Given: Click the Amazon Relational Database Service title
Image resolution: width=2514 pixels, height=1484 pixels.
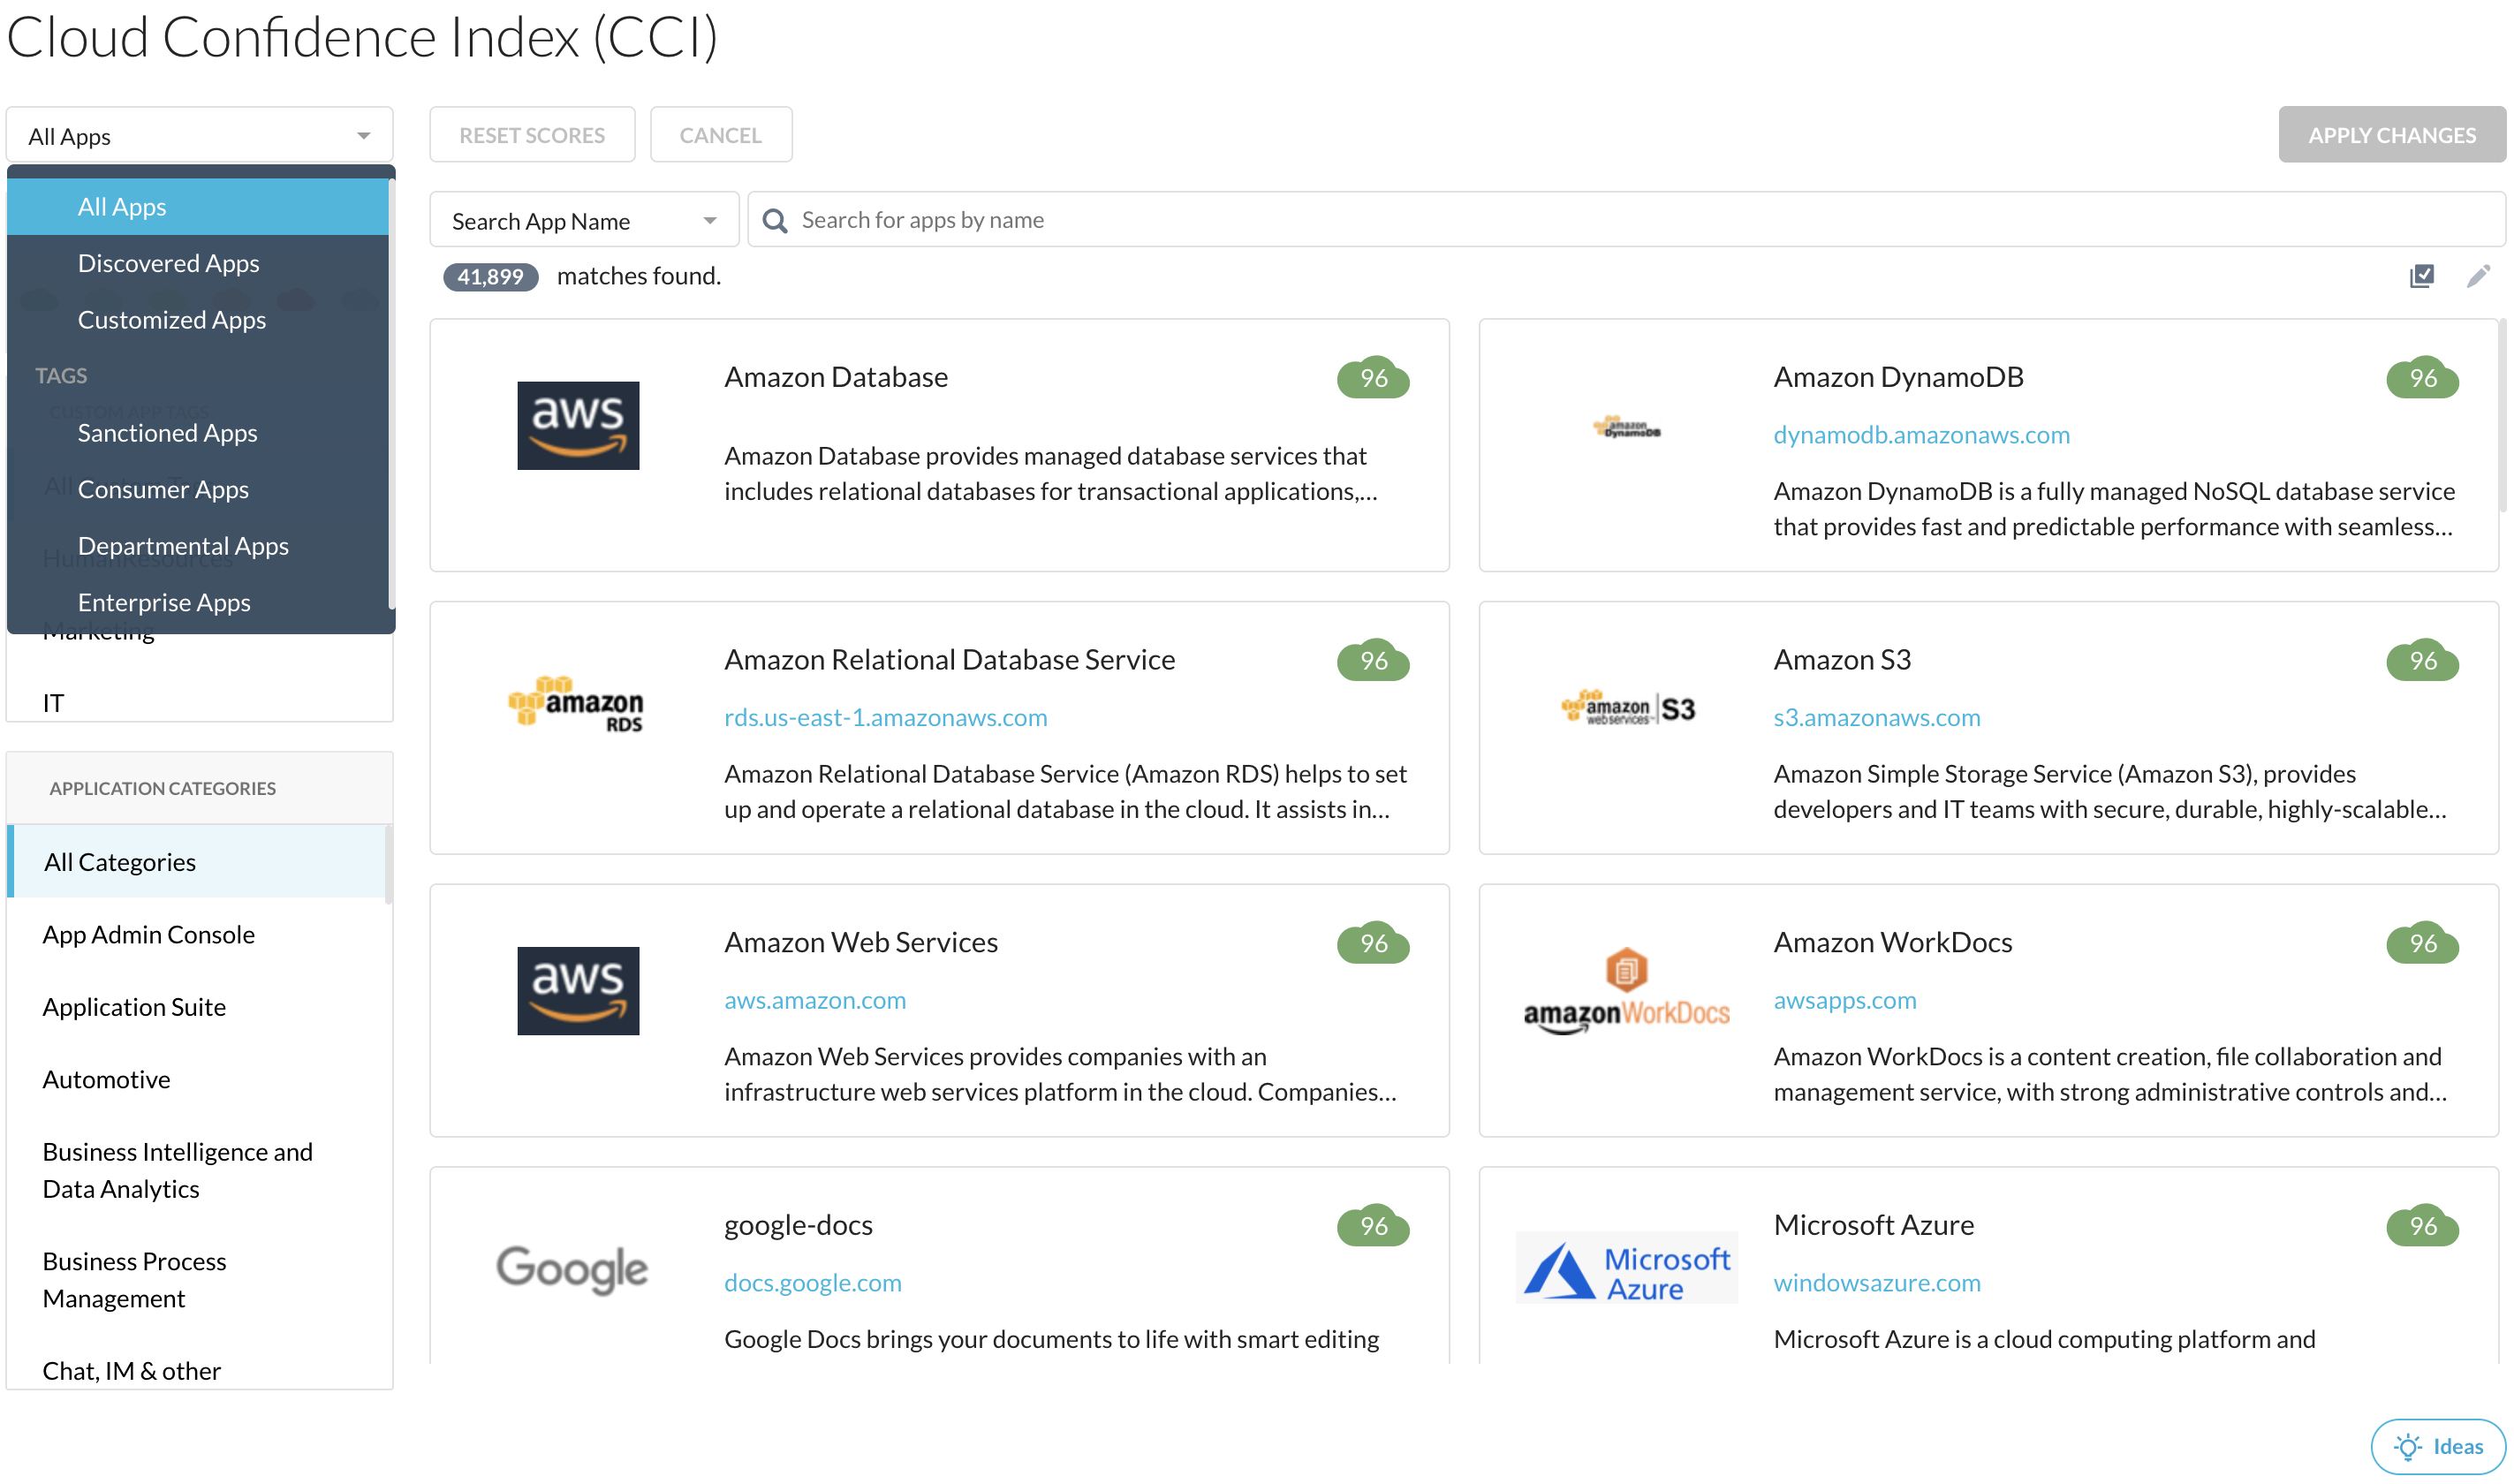Looking at the screenshot, I should click(949, 660).
